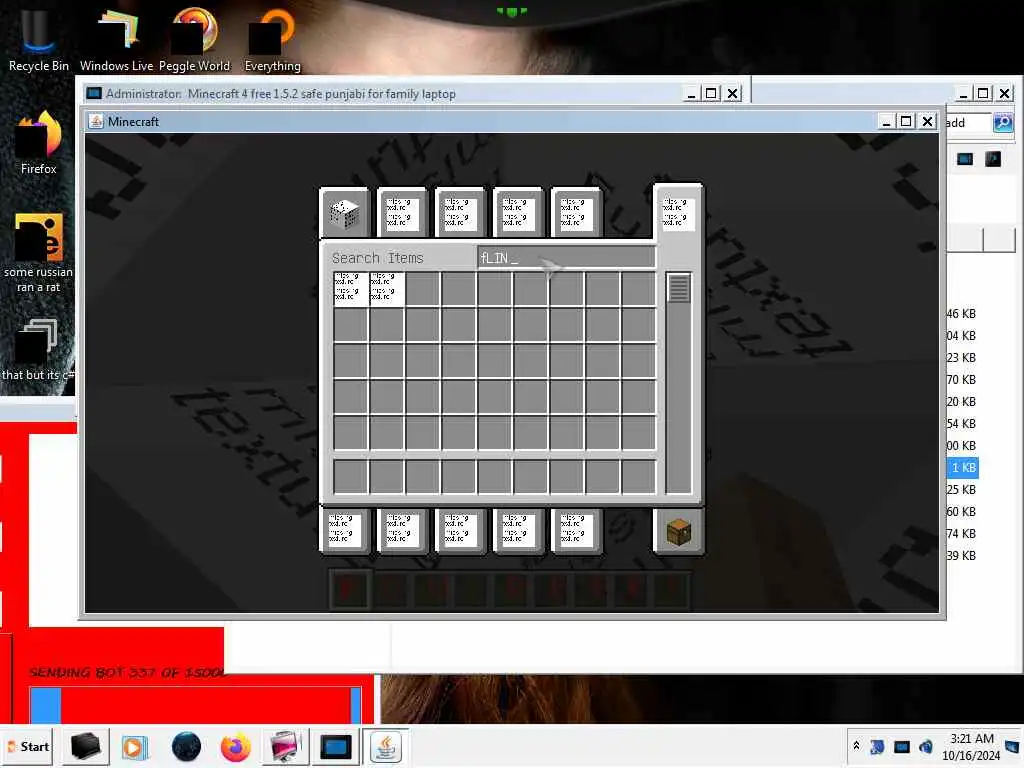Open the Start menu
This screenshot has width=1024, height=768.
pyautogui.click(x=29, y=746)
